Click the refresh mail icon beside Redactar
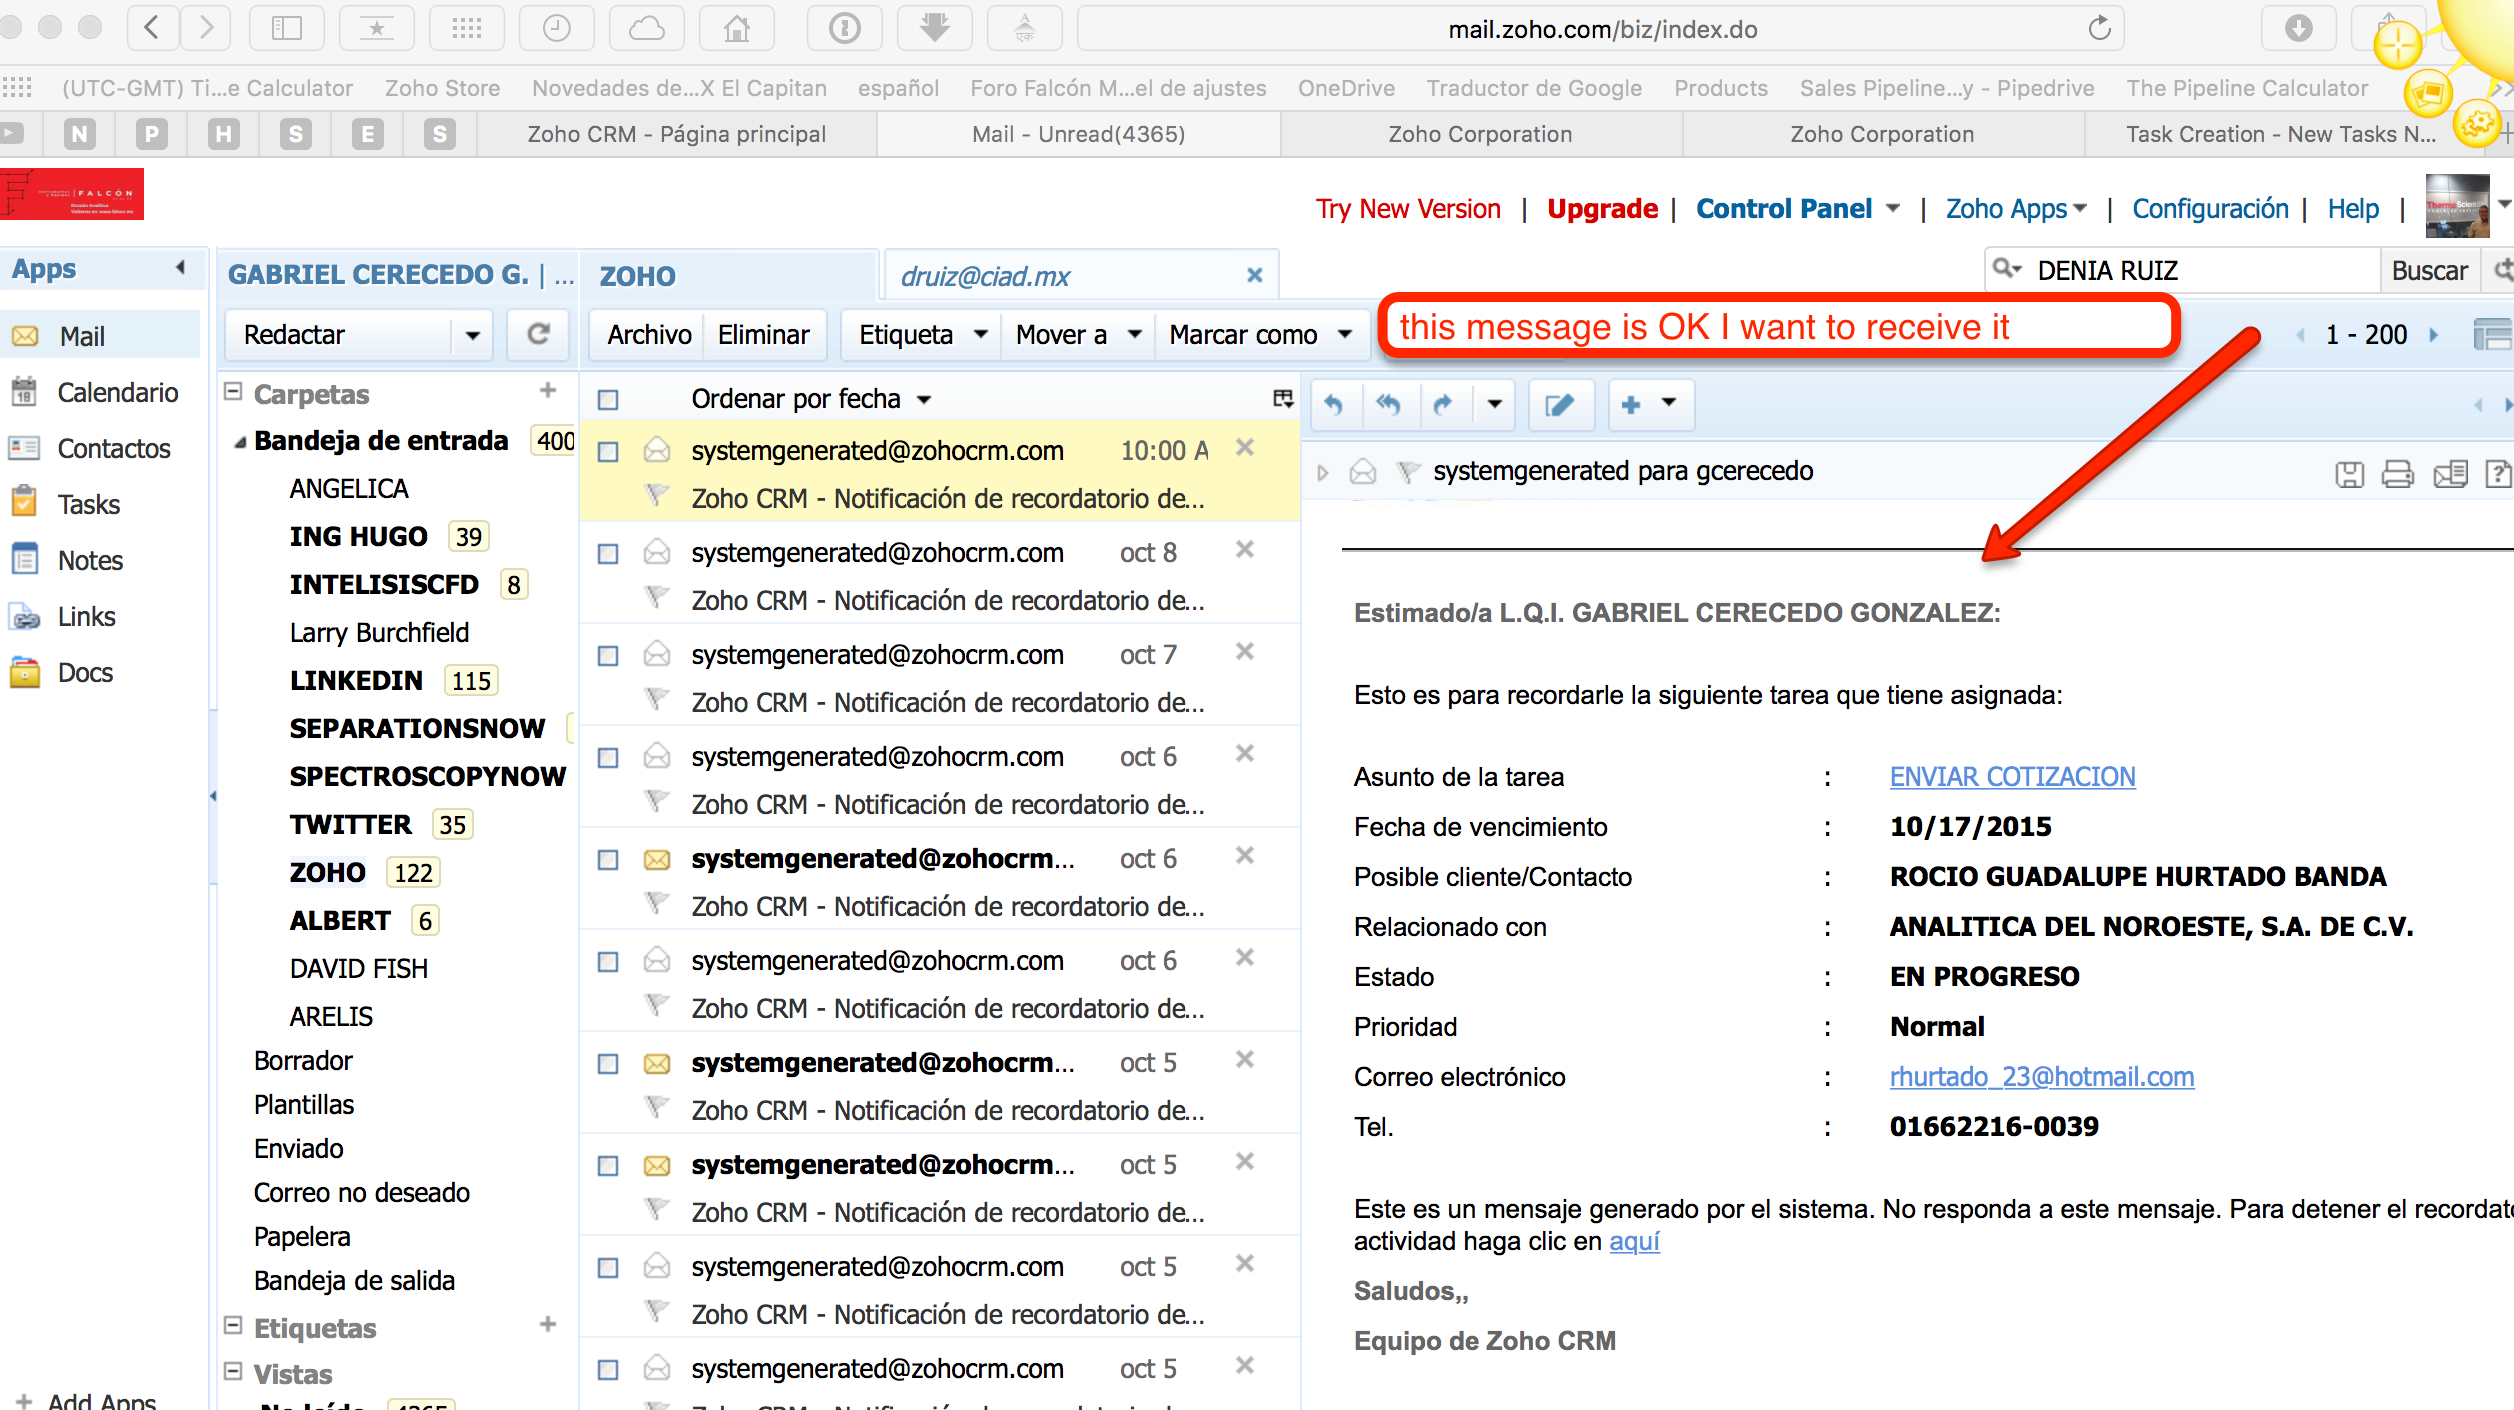Viewport: 2514px width, 1410px height. pyautogui.click(x=538, y=334)
